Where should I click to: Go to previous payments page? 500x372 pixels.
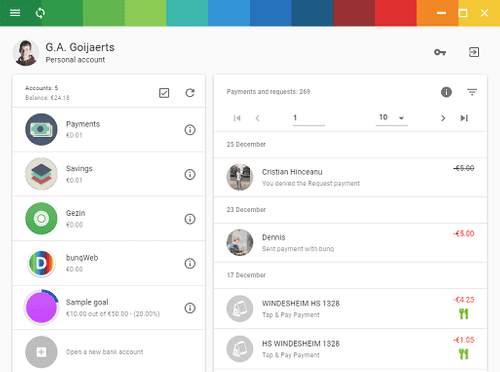257,118
